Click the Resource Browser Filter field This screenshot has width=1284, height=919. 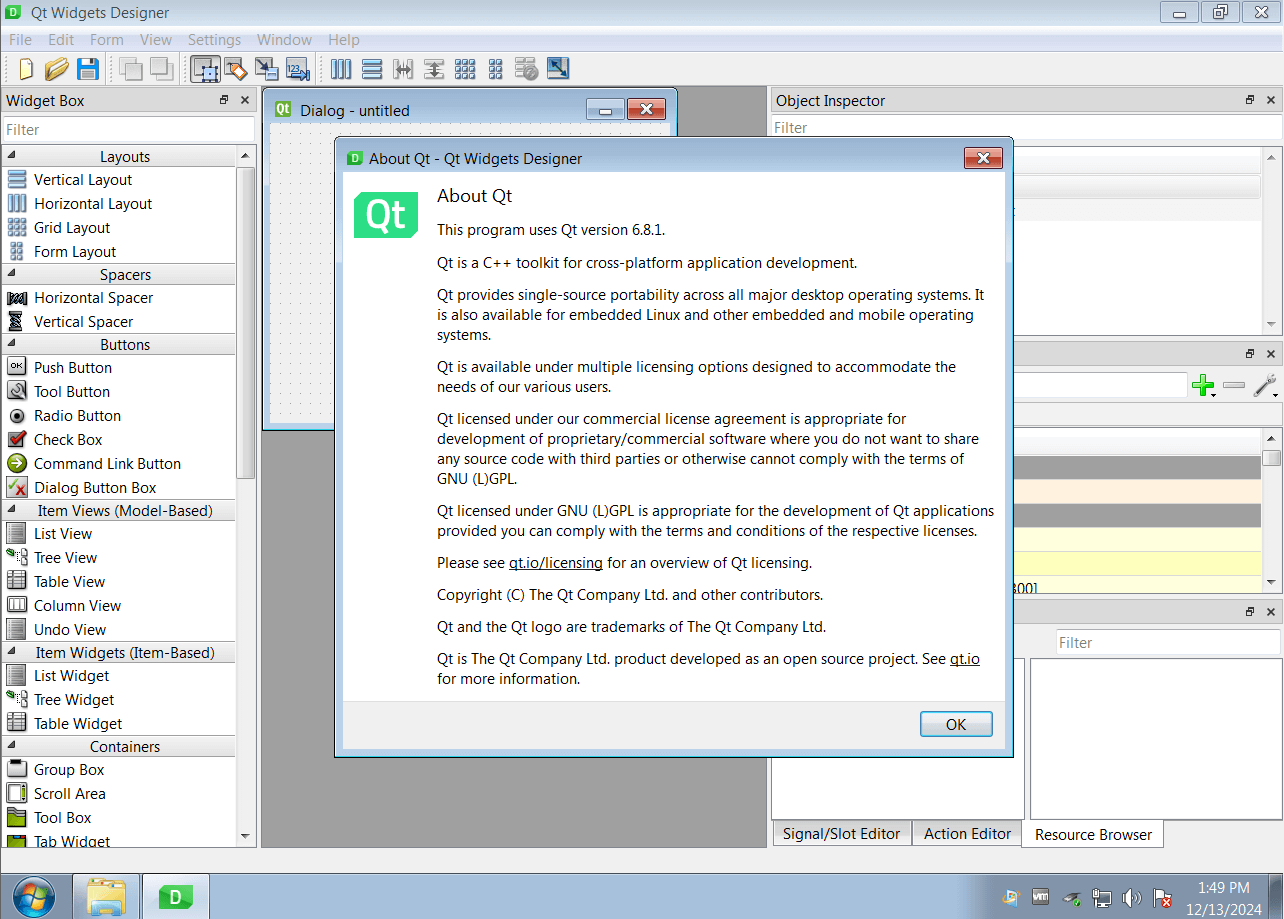1168,643
